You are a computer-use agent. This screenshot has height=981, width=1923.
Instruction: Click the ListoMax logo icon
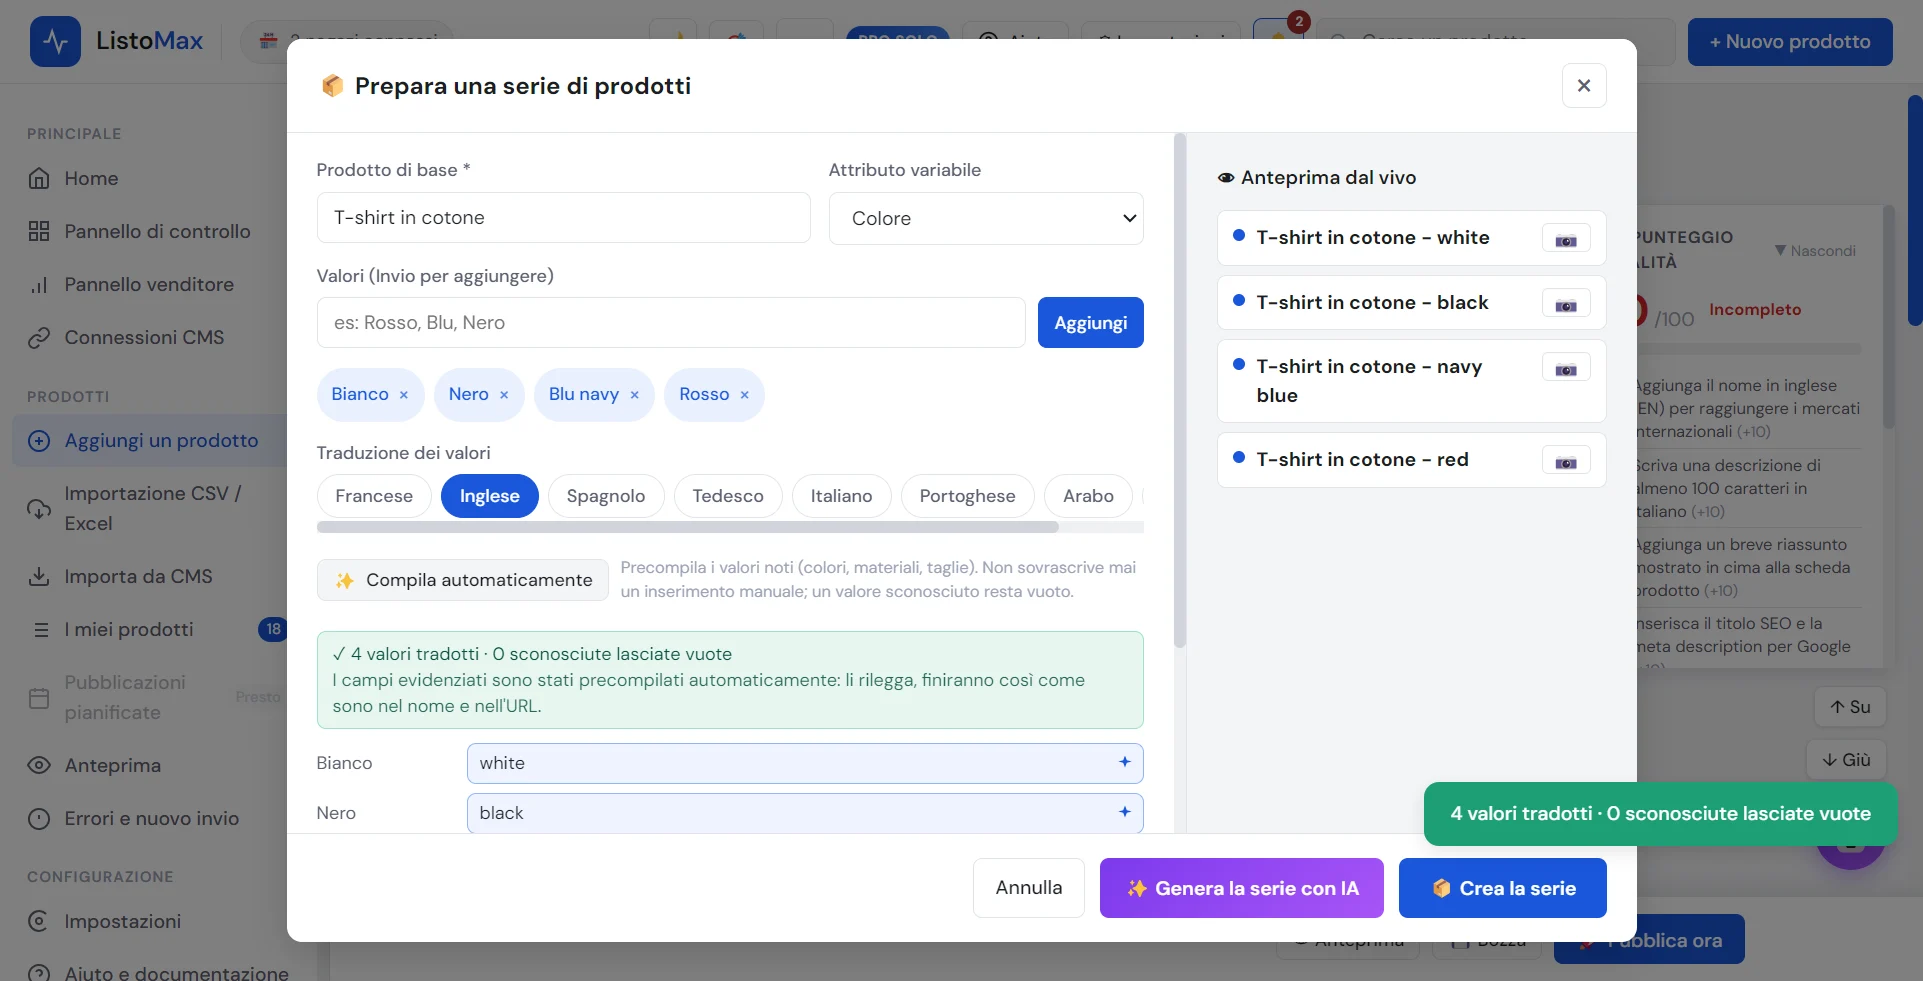tap(55, 41)
